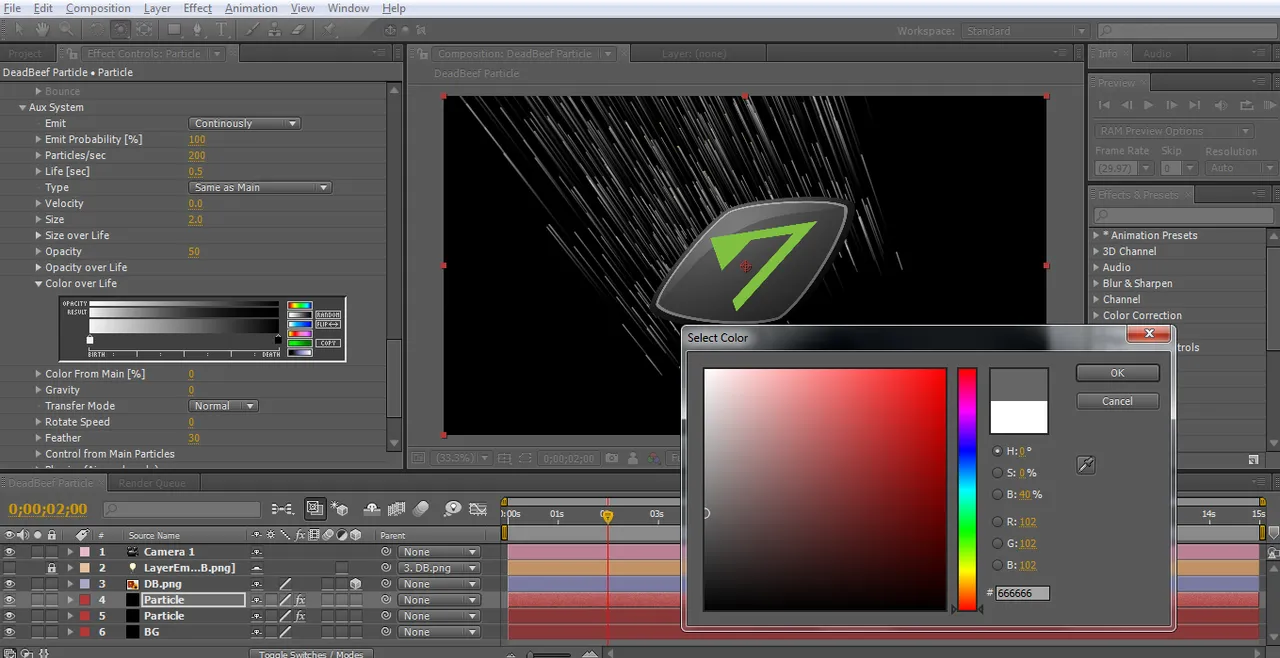Open the Emit dropdown set to Continously
This screenshot has height=658, width=1280.
[244, 123]
